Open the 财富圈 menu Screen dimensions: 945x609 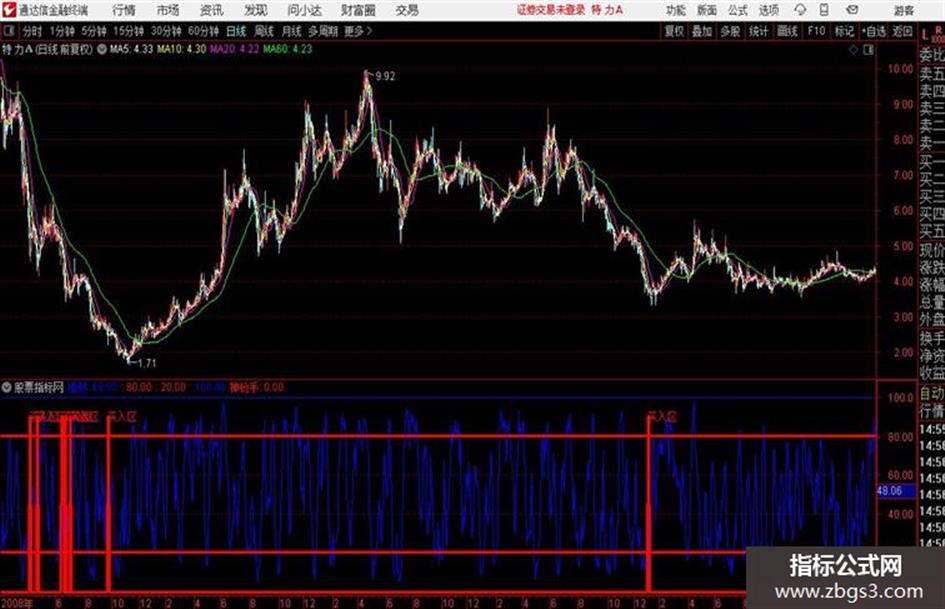(x=358, y=10)
